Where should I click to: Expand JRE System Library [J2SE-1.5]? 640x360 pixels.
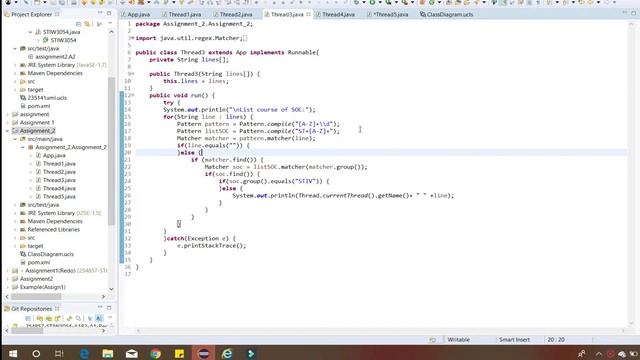tap(16, 213)
